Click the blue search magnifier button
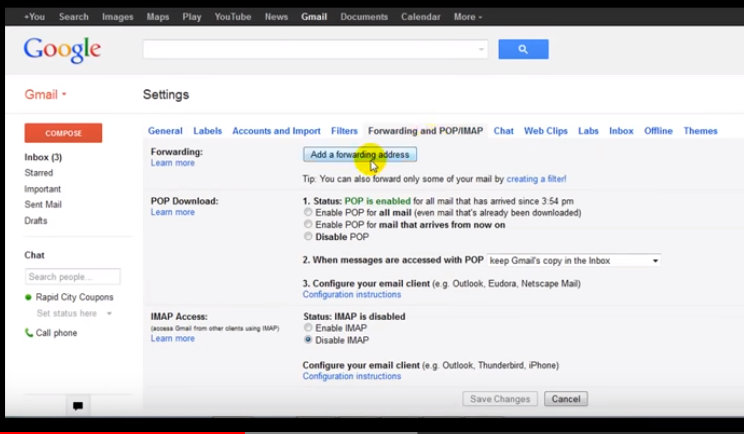 point(523,49)
